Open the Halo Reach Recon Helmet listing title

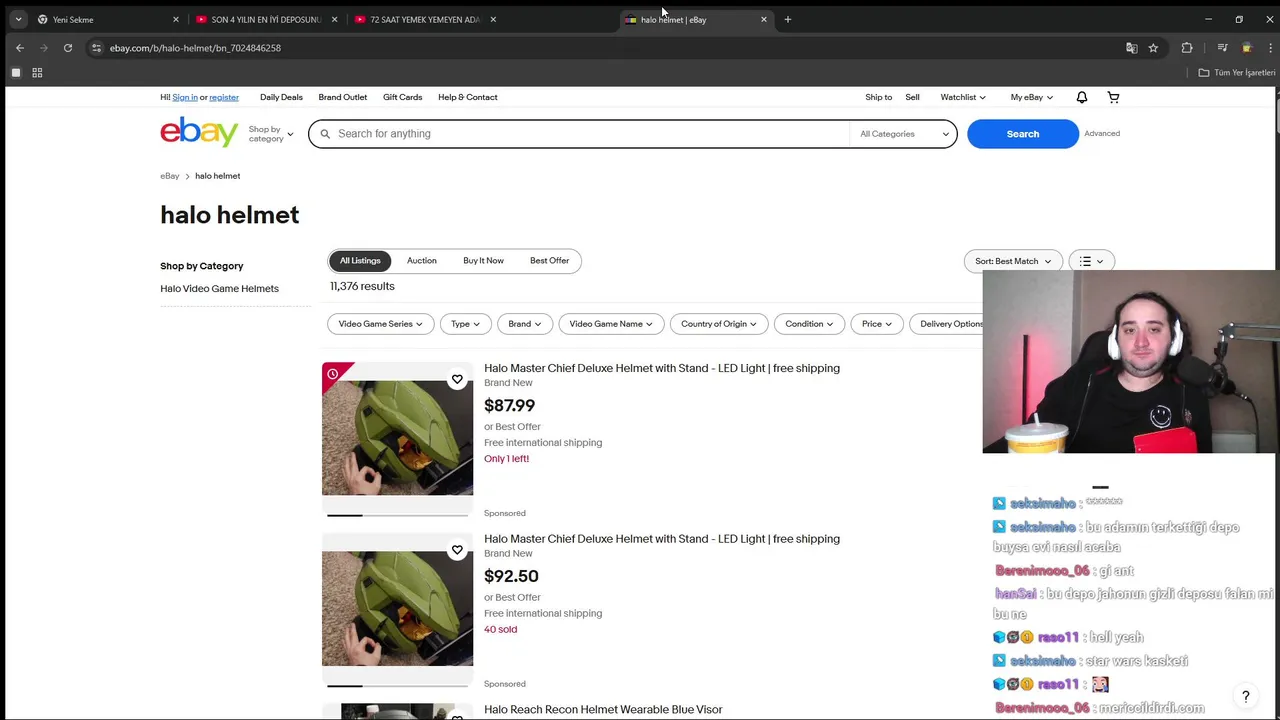603,710
